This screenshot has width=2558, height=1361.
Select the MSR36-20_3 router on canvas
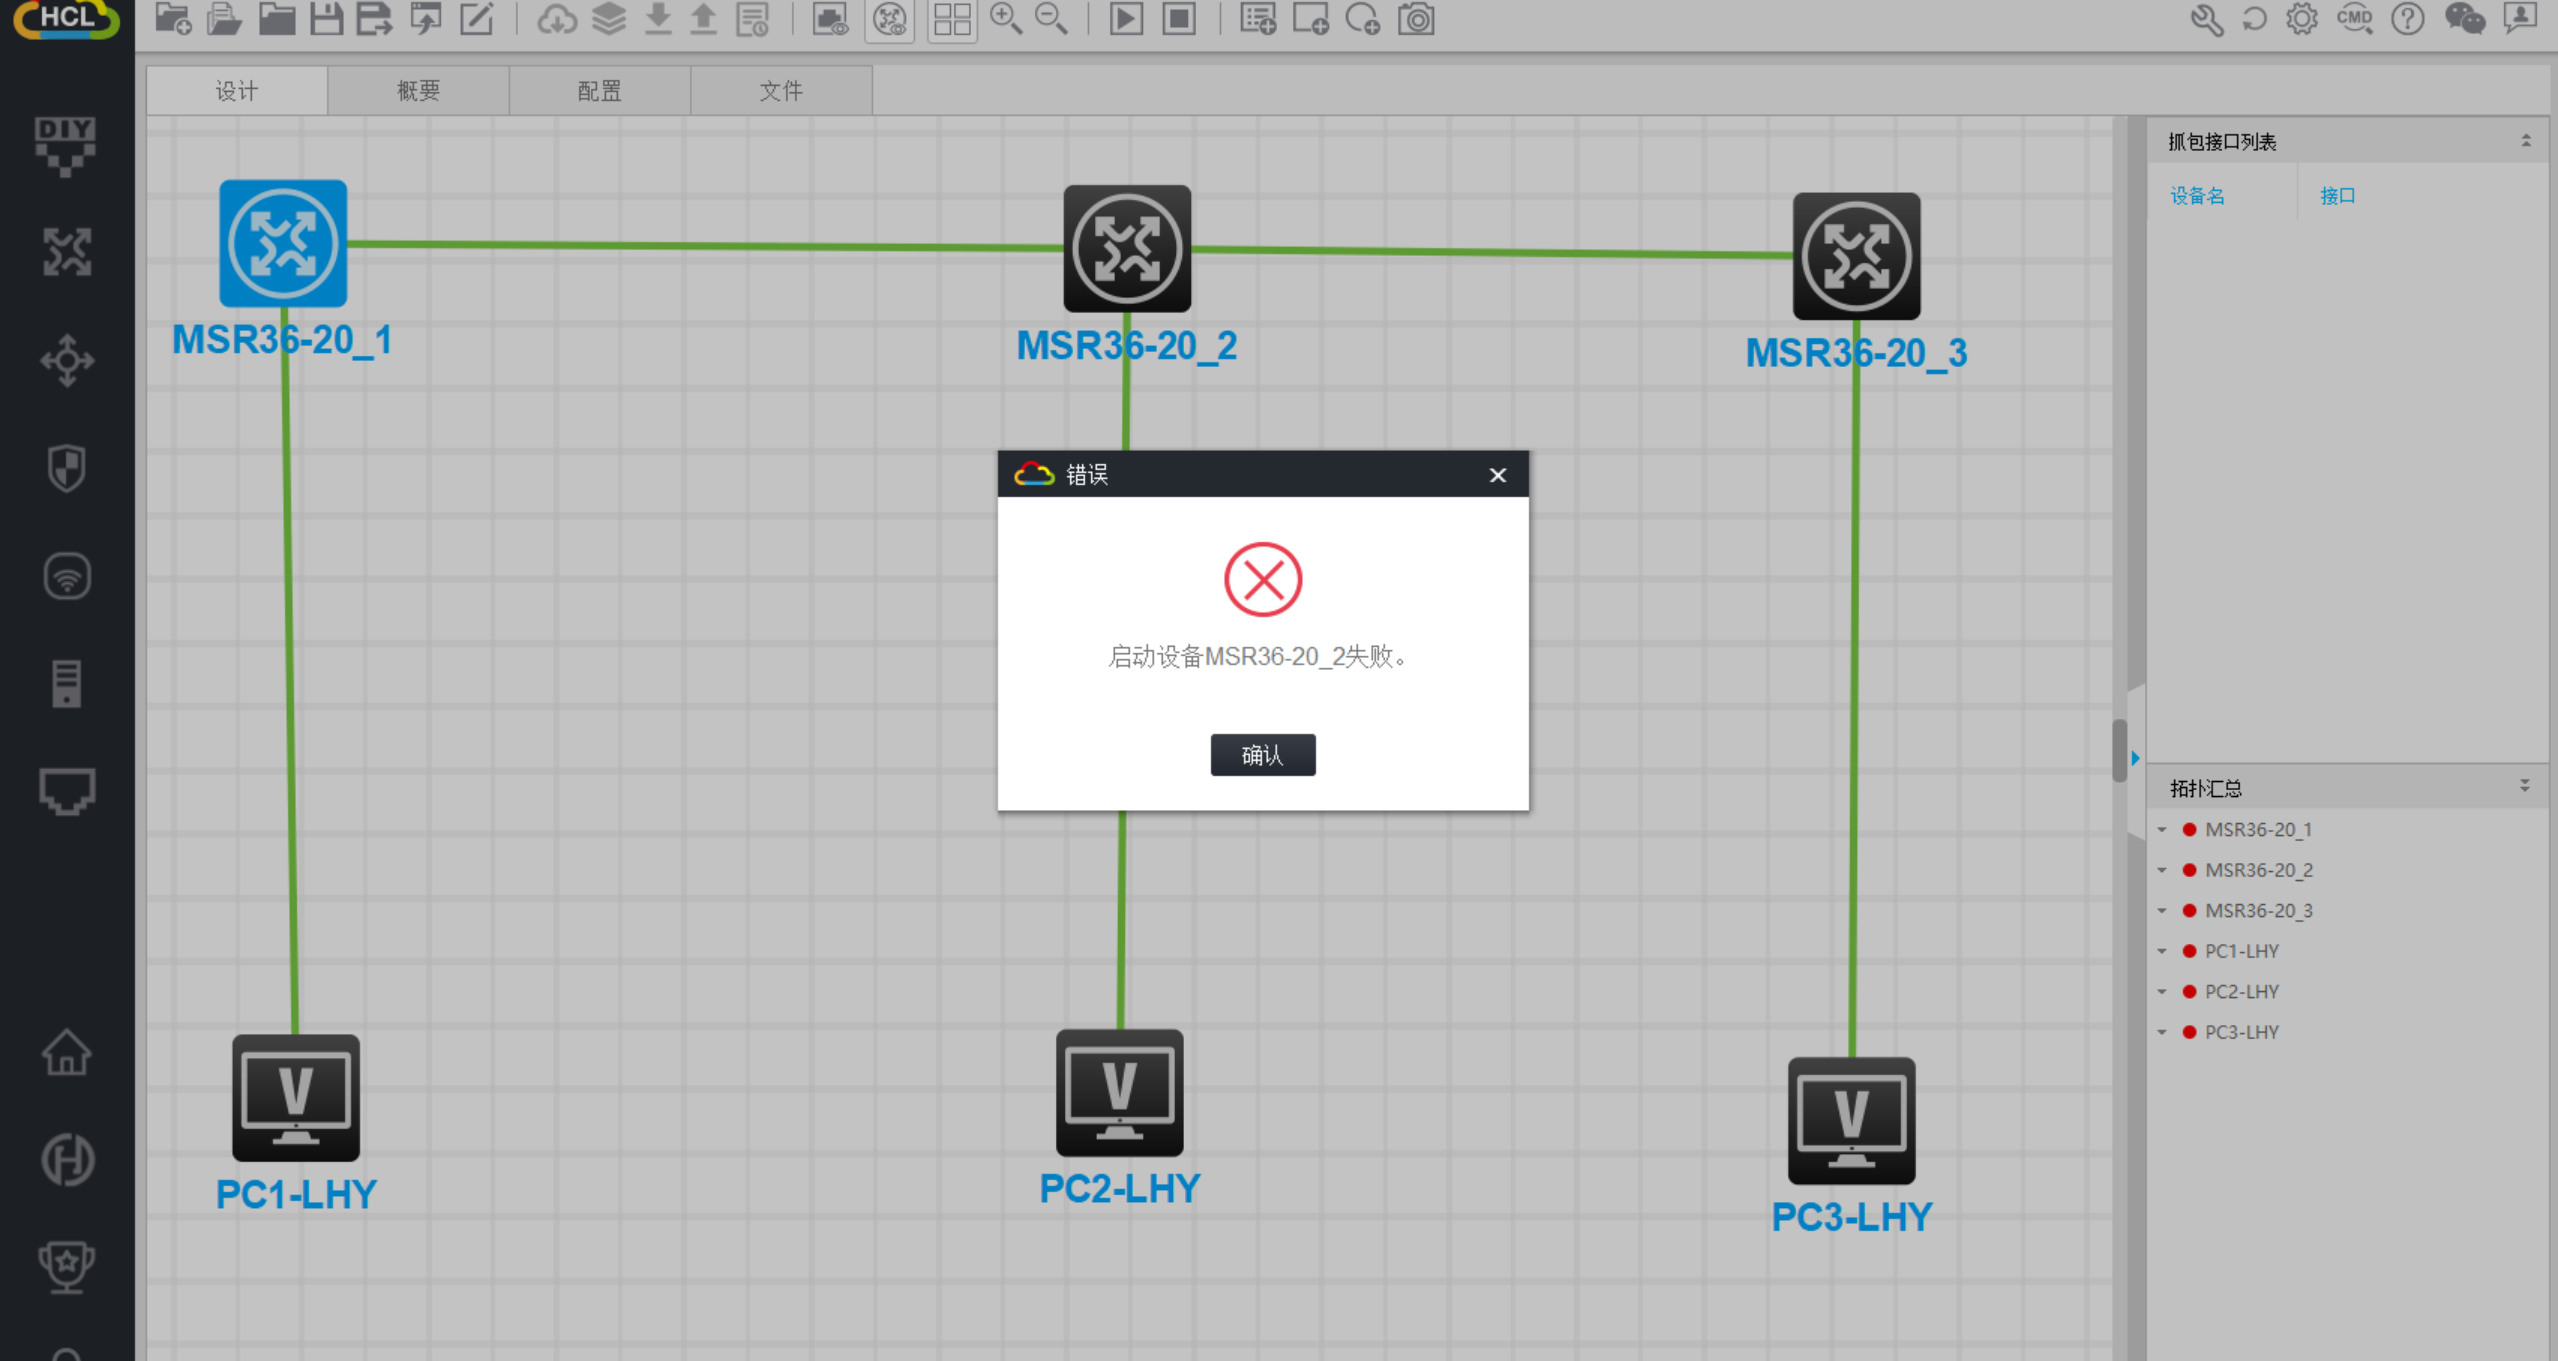[1856, 257]
